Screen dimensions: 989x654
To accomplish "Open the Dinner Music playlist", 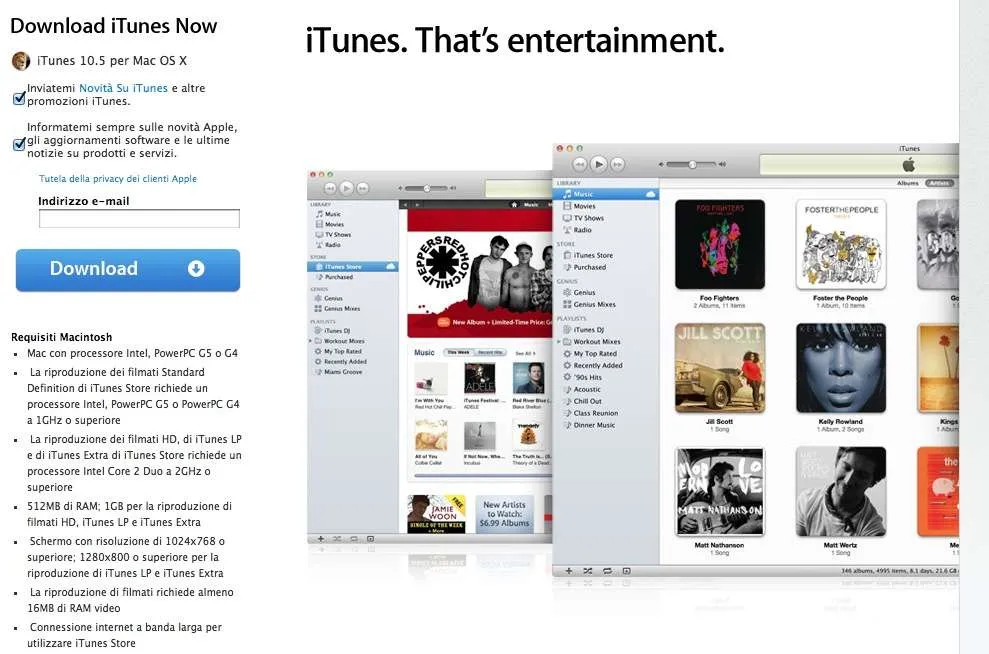I will (x=594, y=426).
